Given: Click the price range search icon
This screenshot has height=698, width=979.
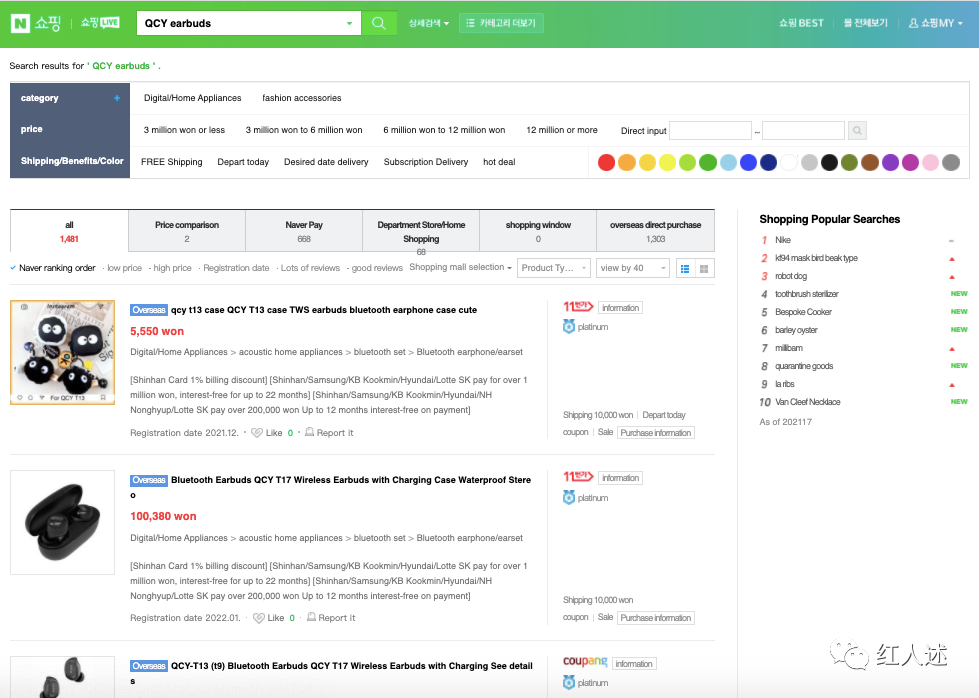Looking at the screenshot, I should 857,130.
